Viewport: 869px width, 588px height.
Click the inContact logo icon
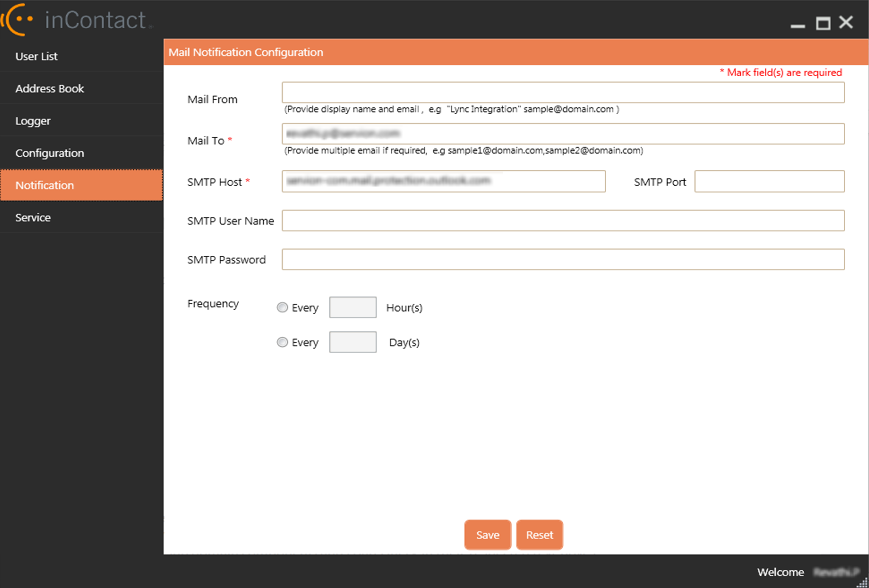pos(17,19)
